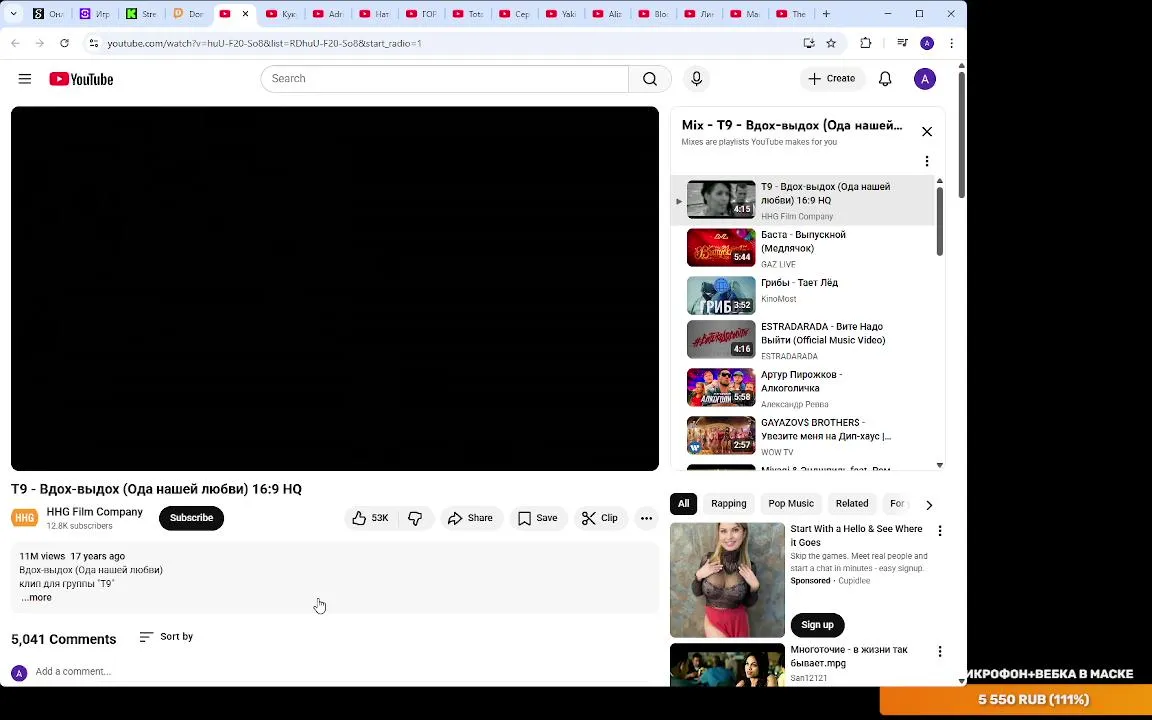Open options for Многоточие video suggestion

(939, 652)
